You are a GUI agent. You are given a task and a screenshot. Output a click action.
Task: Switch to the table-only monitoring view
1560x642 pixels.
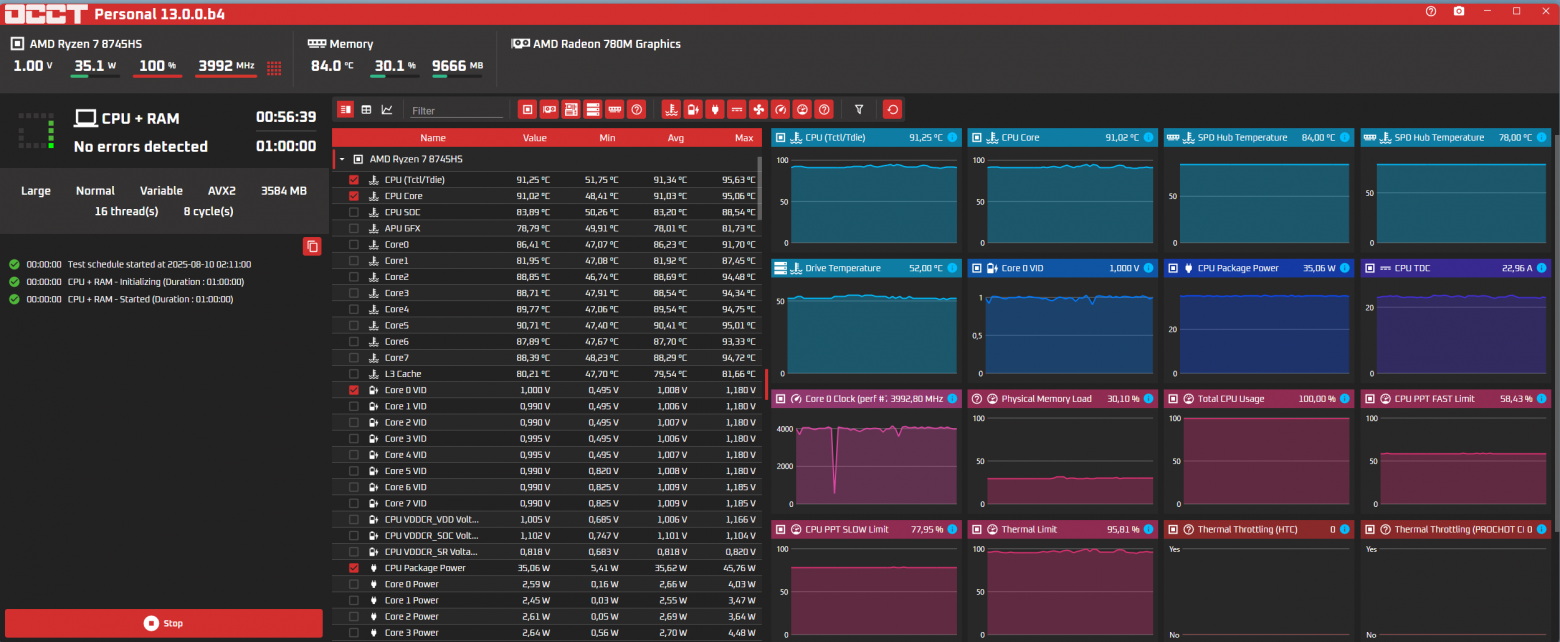pyautogui.click(x=366, y=110)
